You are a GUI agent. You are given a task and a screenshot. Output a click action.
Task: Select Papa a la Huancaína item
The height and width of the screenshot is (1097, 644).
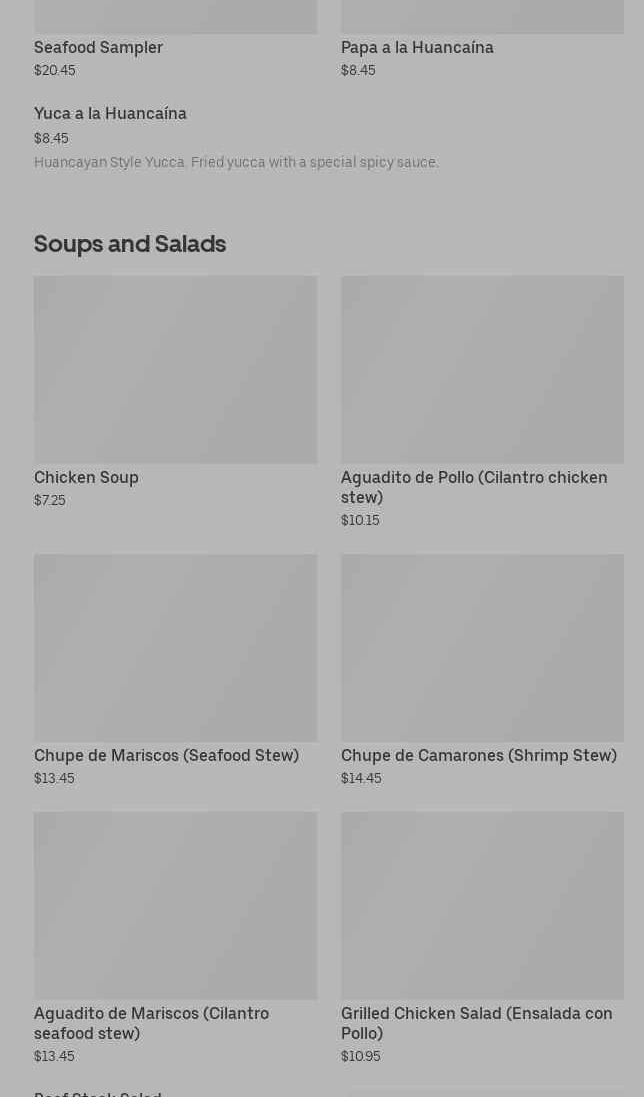[417, 48]
